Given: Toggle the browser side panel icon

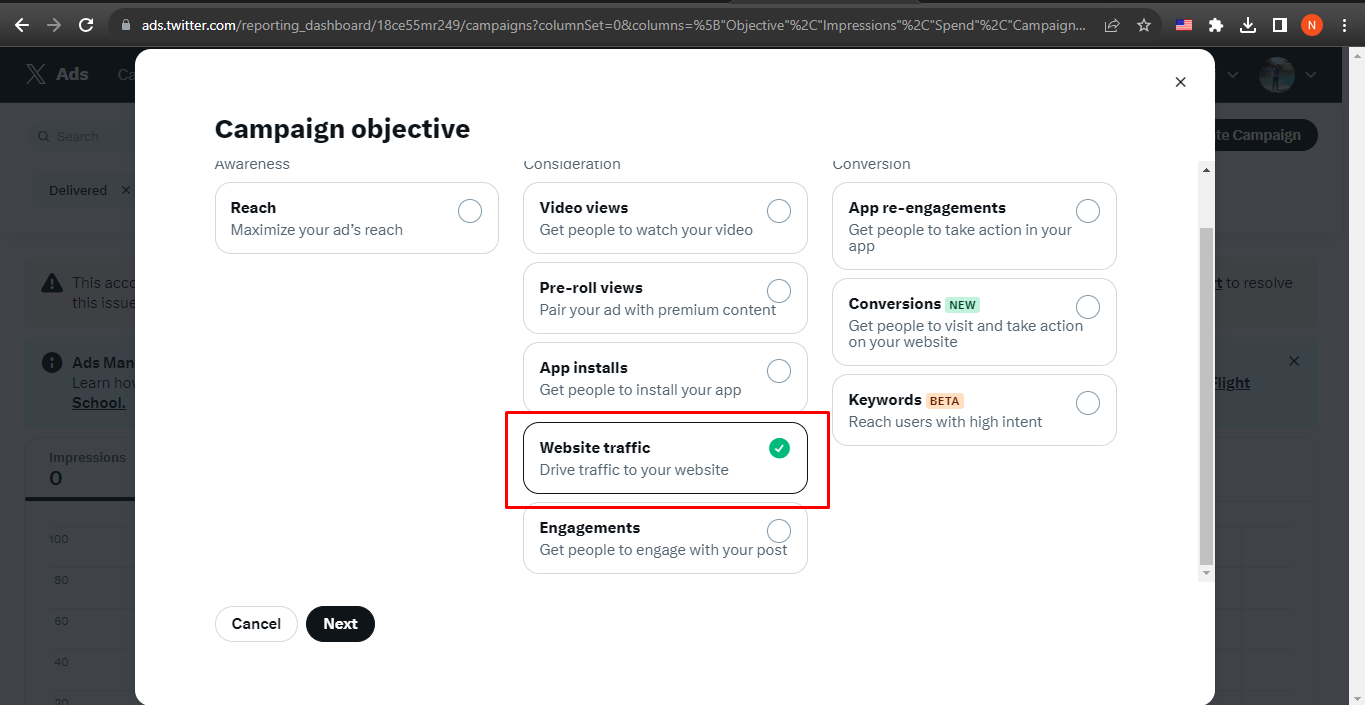Looking at the screenshot, I should click(x=1279, y=25).
